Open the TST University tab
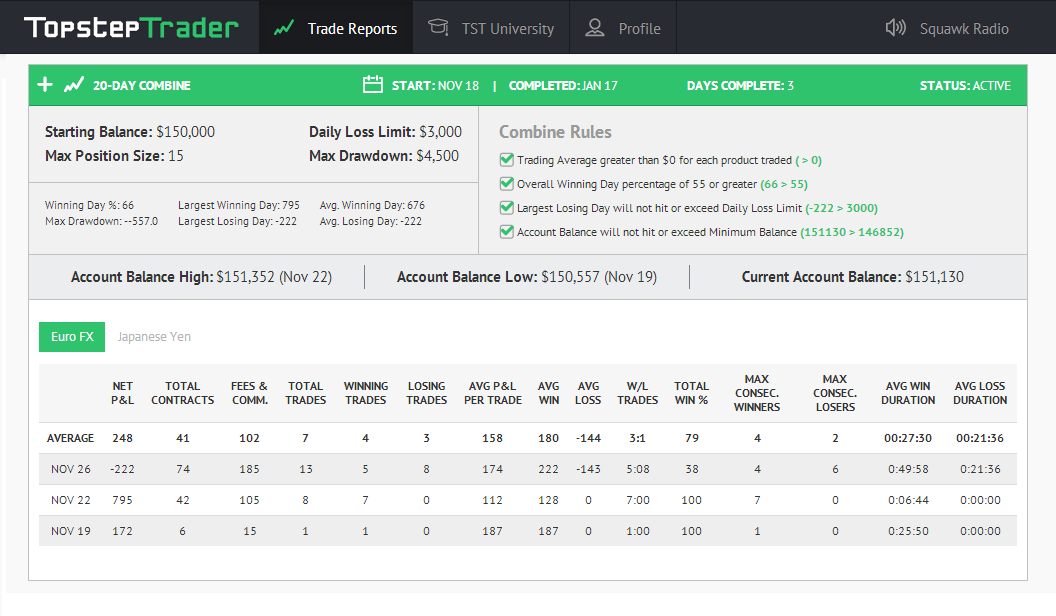This screenshot has width=1056, height=616. pos(491,28)
